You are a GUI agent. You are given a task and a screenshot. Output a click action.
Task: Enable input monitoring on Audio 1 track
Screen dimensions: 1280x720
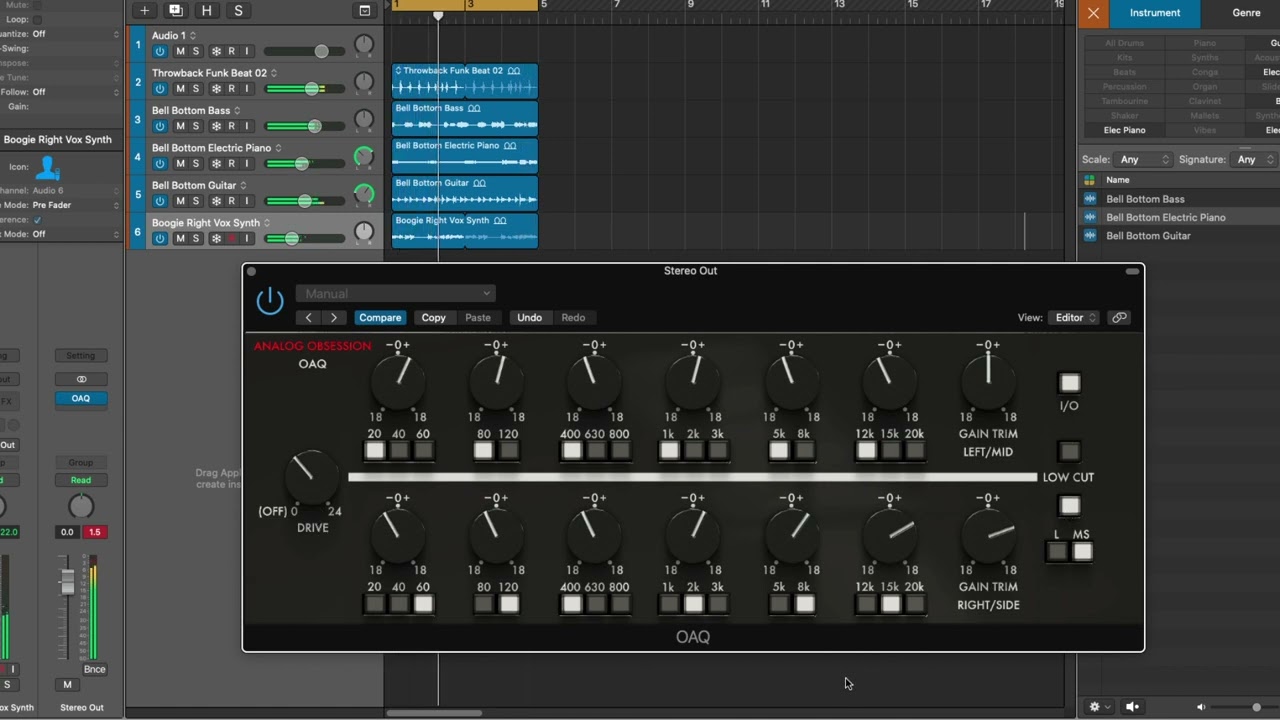(247, 51)
